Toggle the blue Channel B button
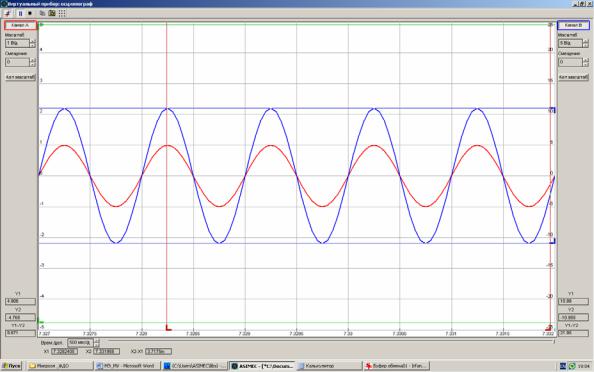Image resolution: width=594 pixels, height=372 pixels. click(573, 25)
